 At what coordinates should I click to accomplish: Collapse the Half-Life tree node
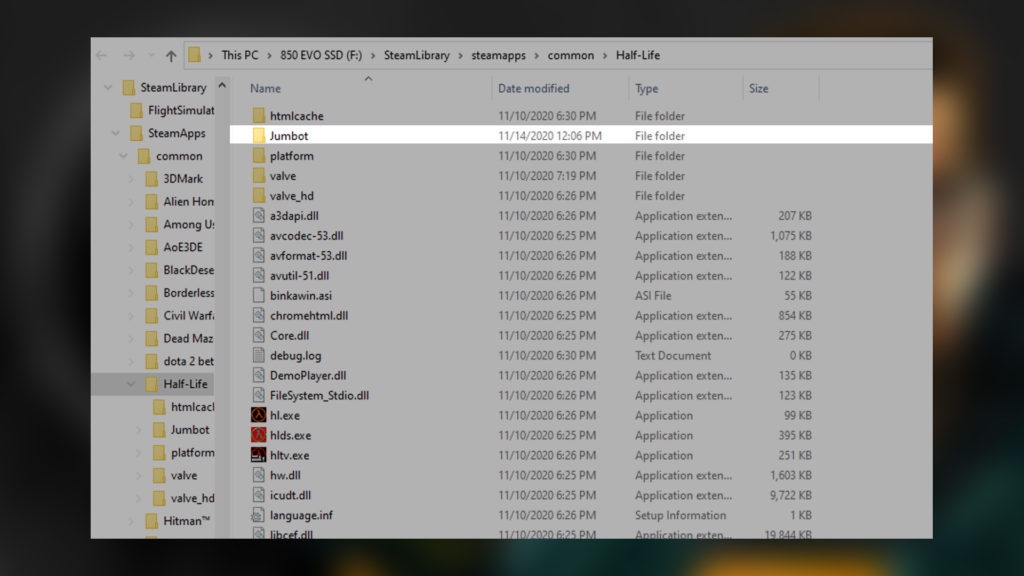(131, 384)
